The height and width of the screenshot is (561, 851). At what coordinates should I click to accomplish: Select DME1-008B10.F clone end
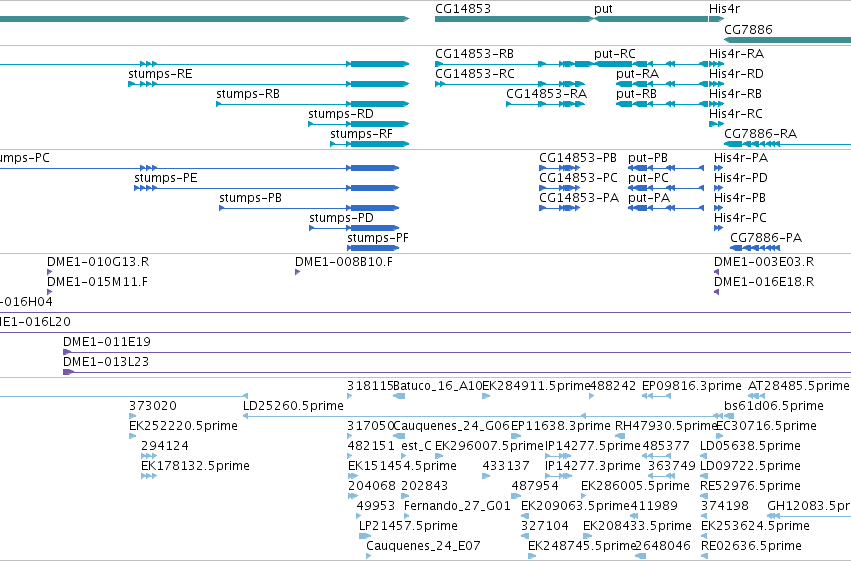click(344, 262)
